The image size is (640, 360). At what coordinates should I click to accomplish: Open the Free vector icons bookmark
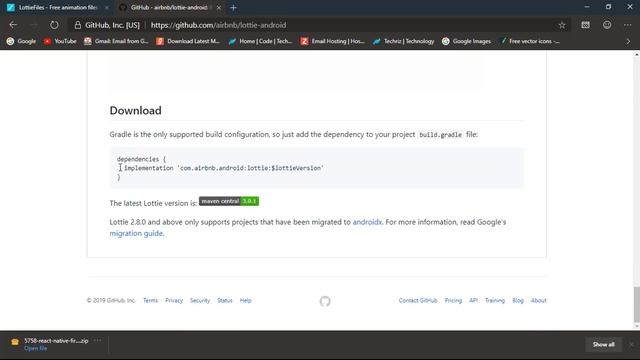point(529,41)
